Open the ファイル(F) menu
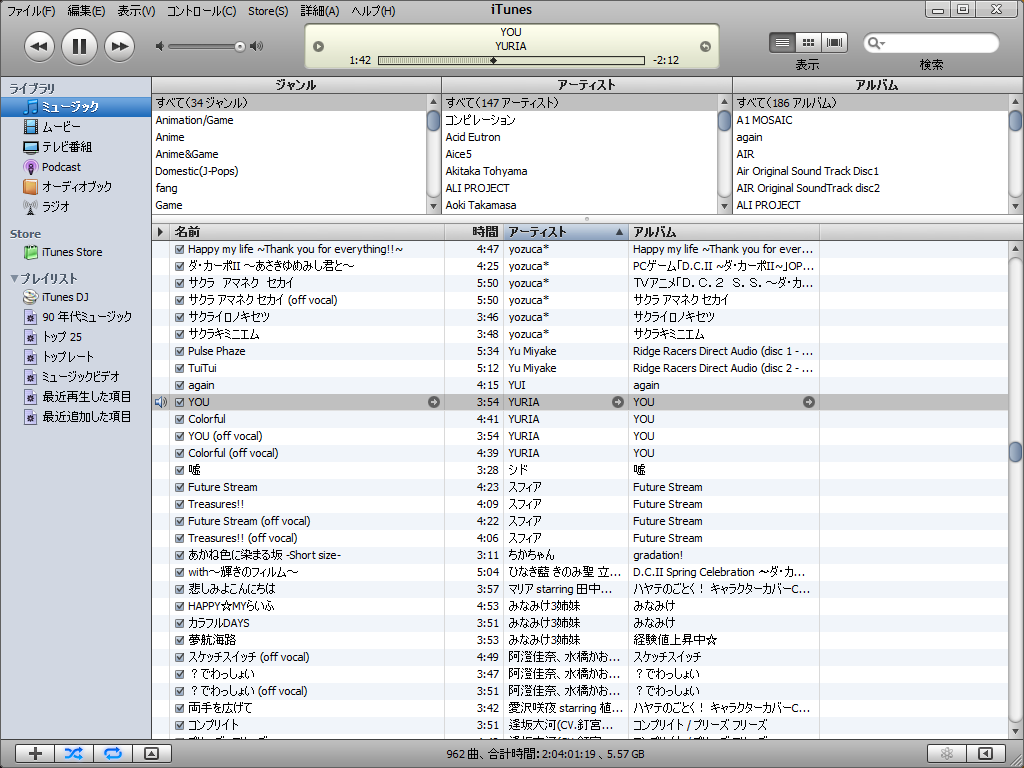 [x=31, y=11]
